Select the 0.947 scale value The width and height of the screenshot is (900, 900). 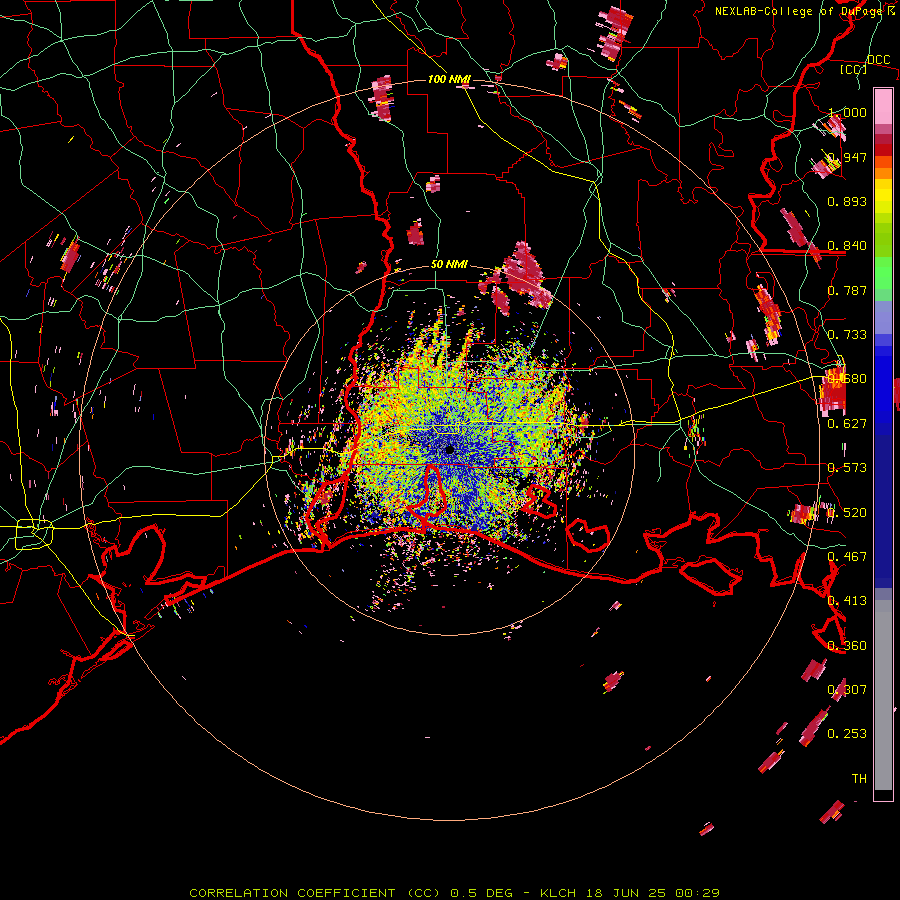pos(847,157)
